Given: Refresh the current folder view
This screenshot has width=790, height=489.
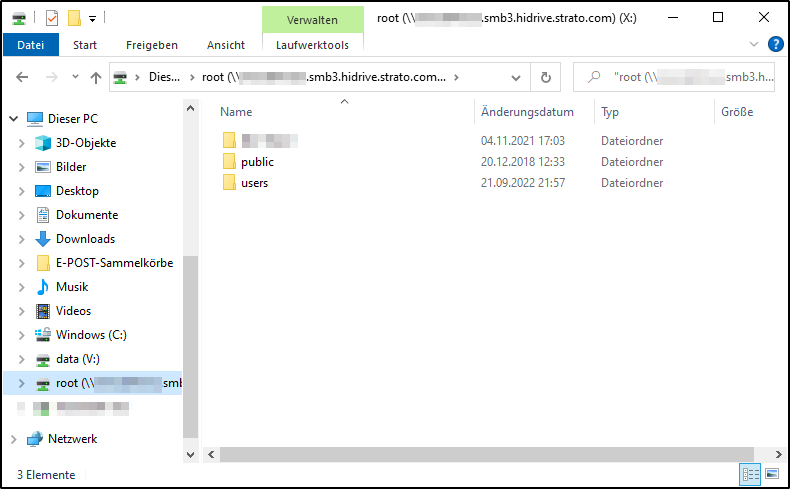Looking at the screenshot, I should [546, 78].
